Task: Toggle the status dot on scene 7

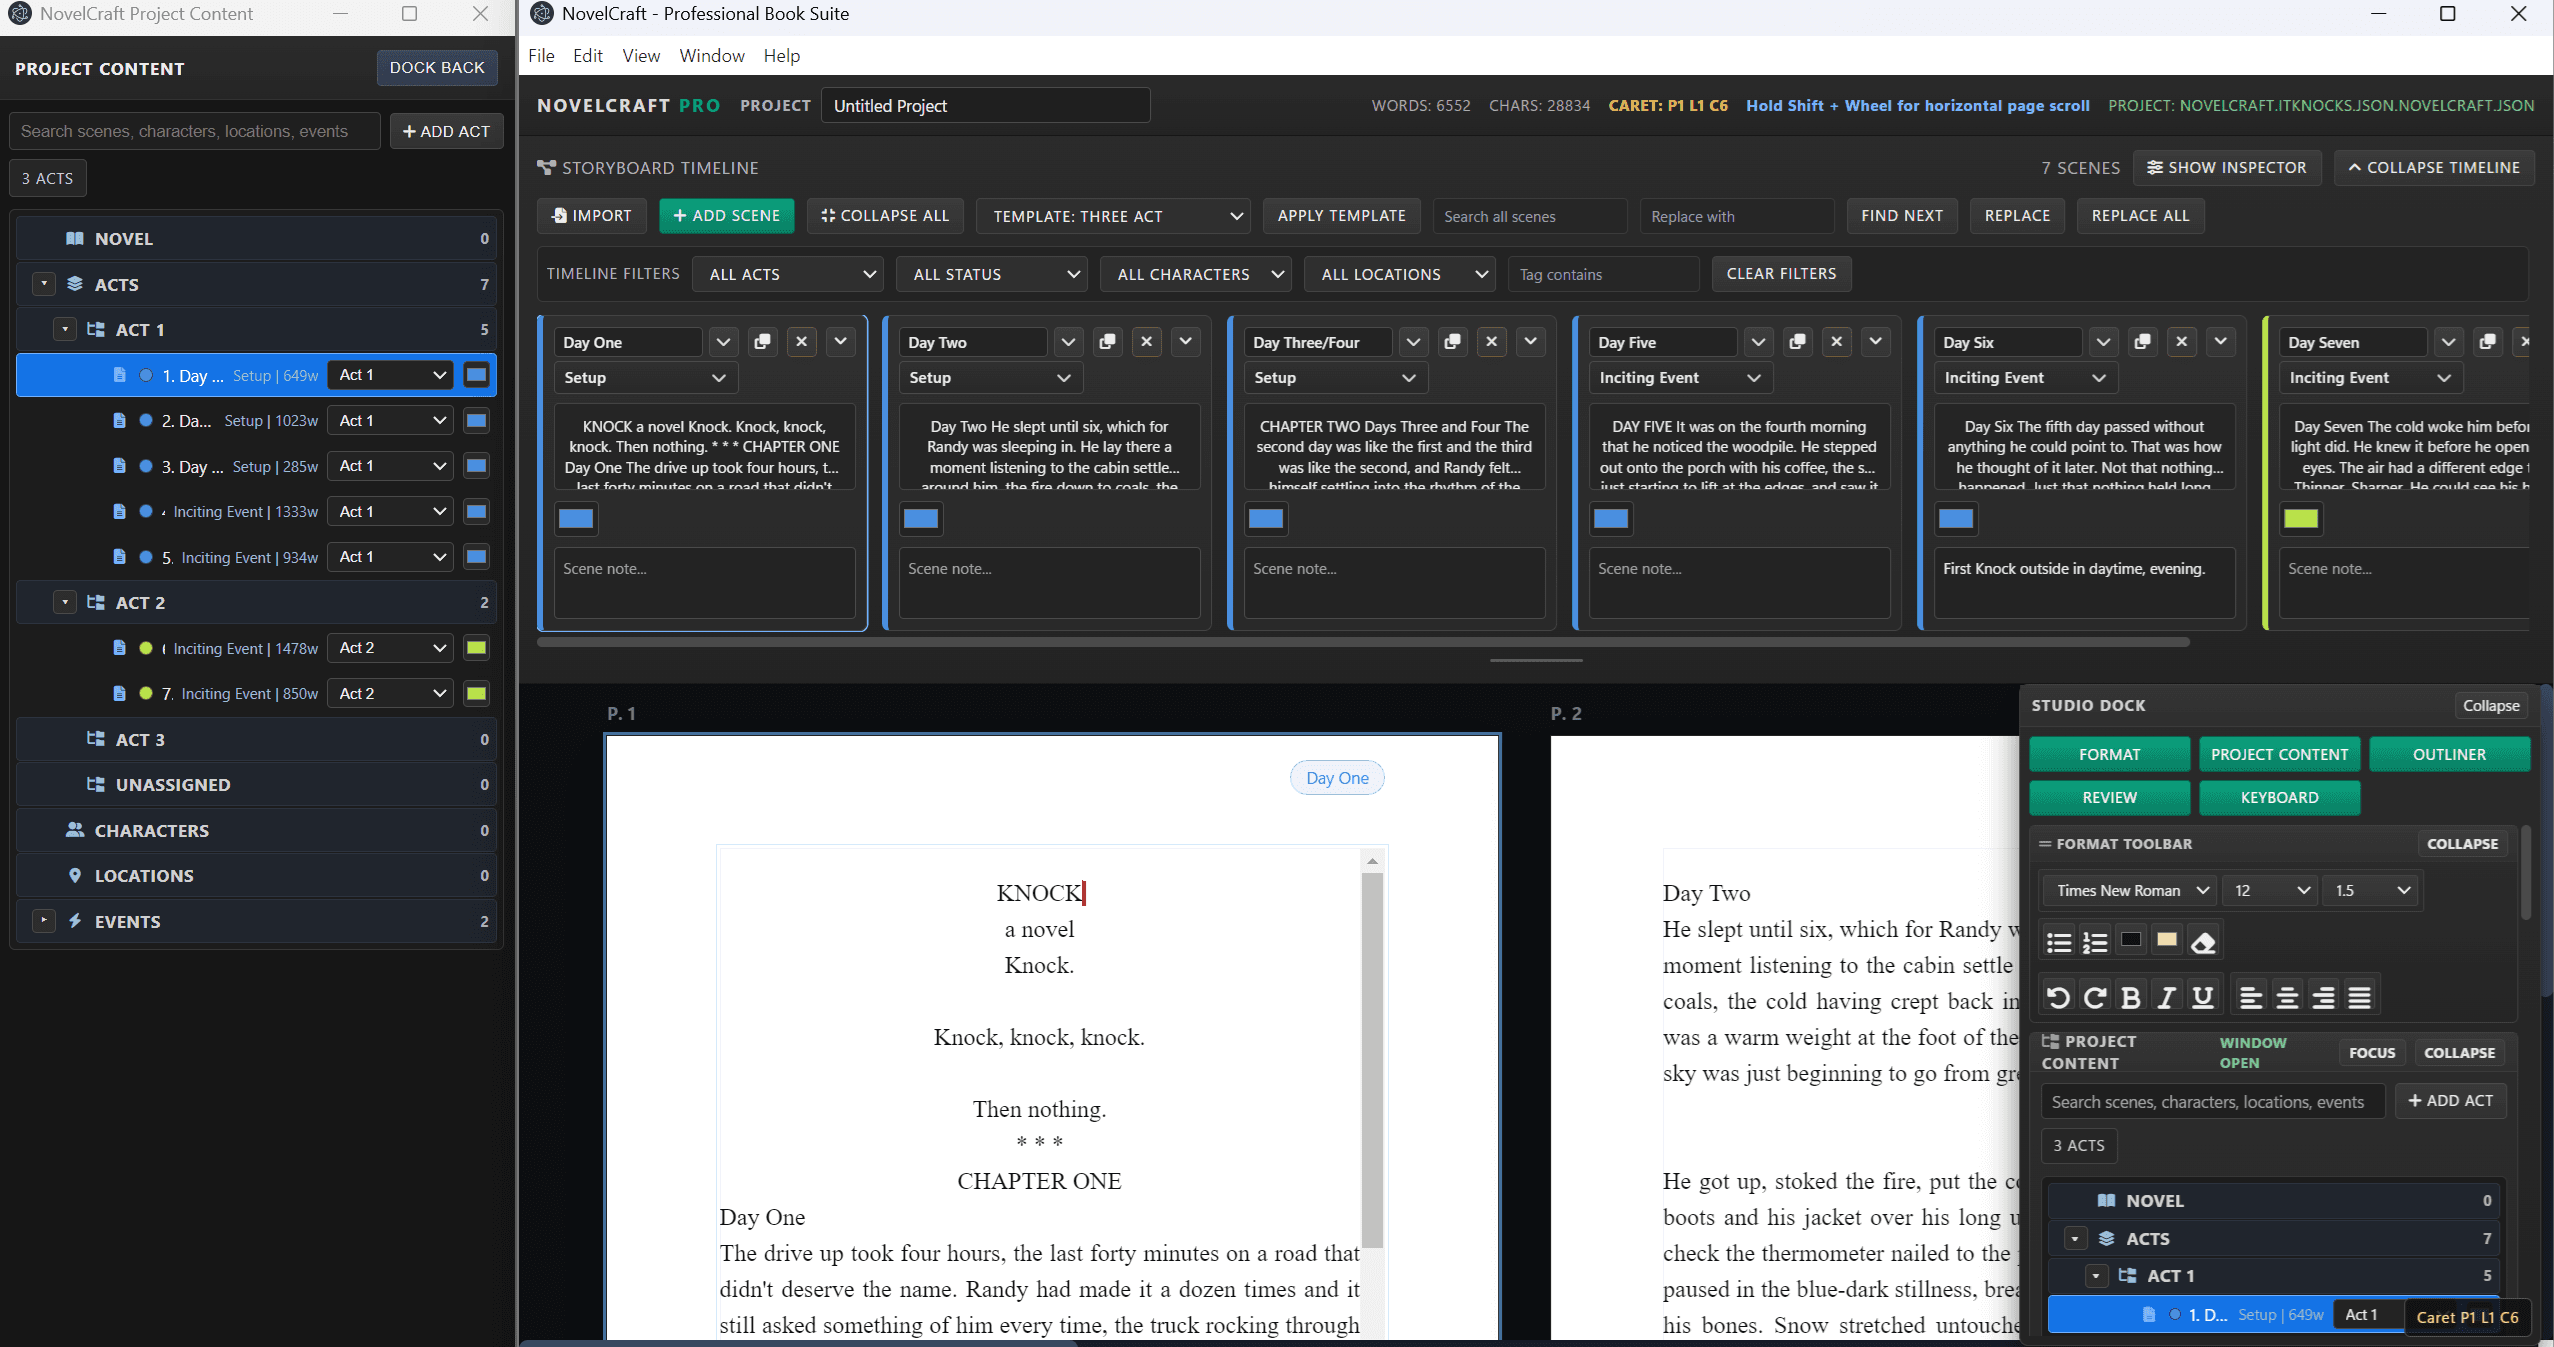Action: click(x=146, y=692)
